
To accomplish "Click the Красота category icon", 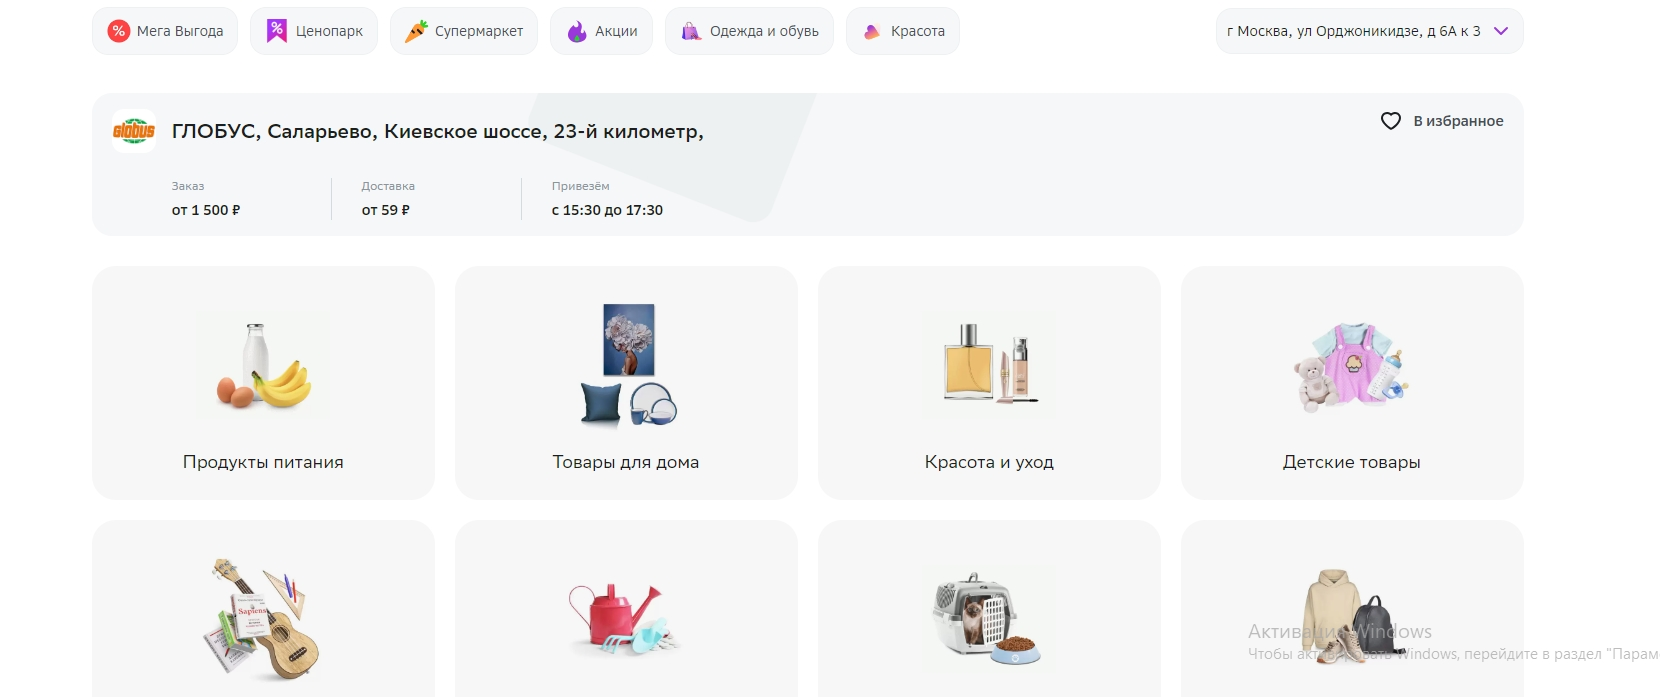I will coord(872,31).
